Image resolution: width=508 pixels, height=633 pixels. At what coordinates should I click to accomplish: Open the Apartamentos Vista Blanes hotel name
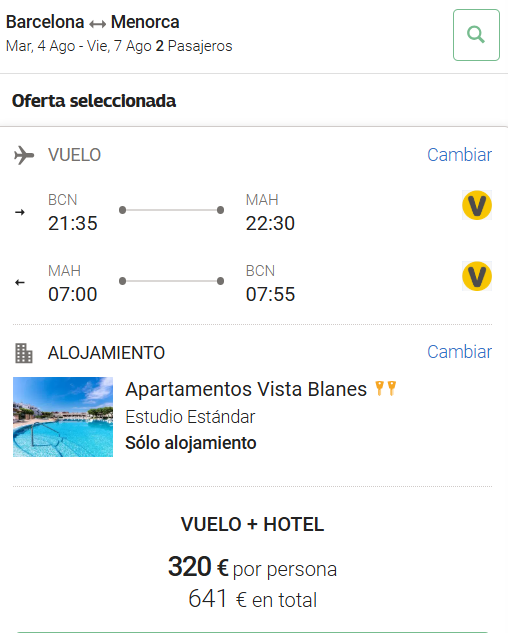pos(246,389)
